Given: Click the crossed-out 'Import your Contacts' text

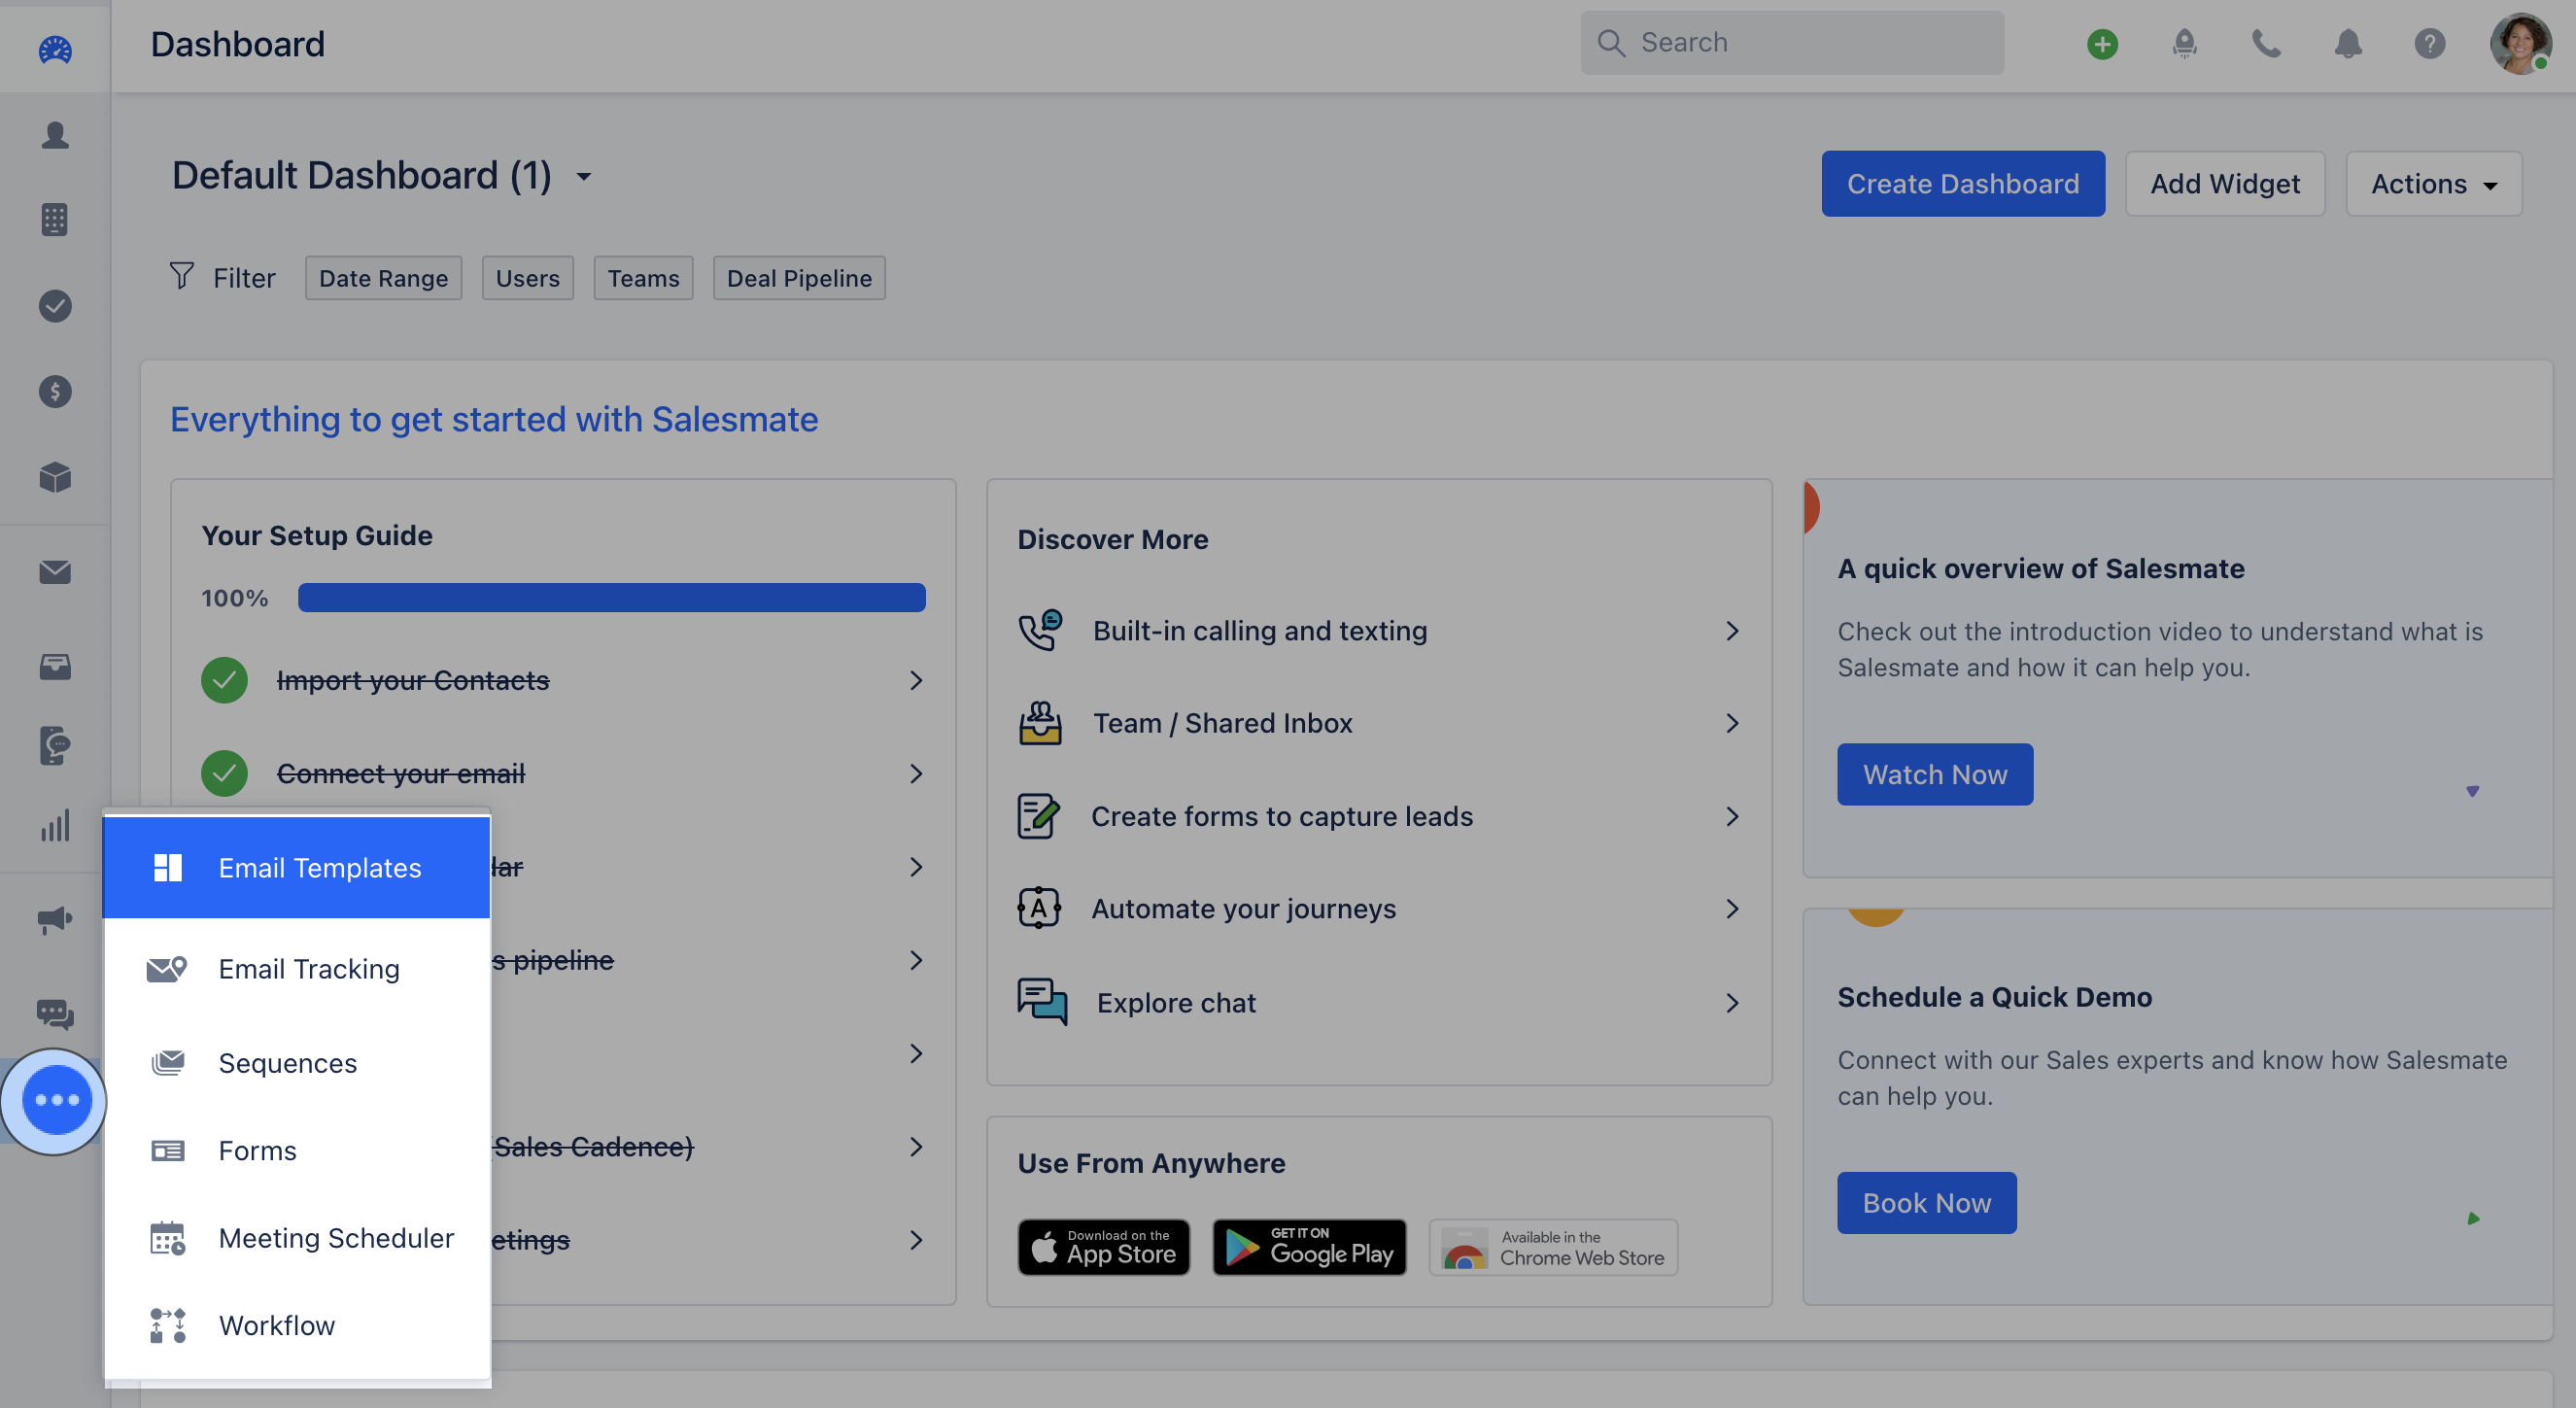Looking at the screenshot, I should pos(413,680).
